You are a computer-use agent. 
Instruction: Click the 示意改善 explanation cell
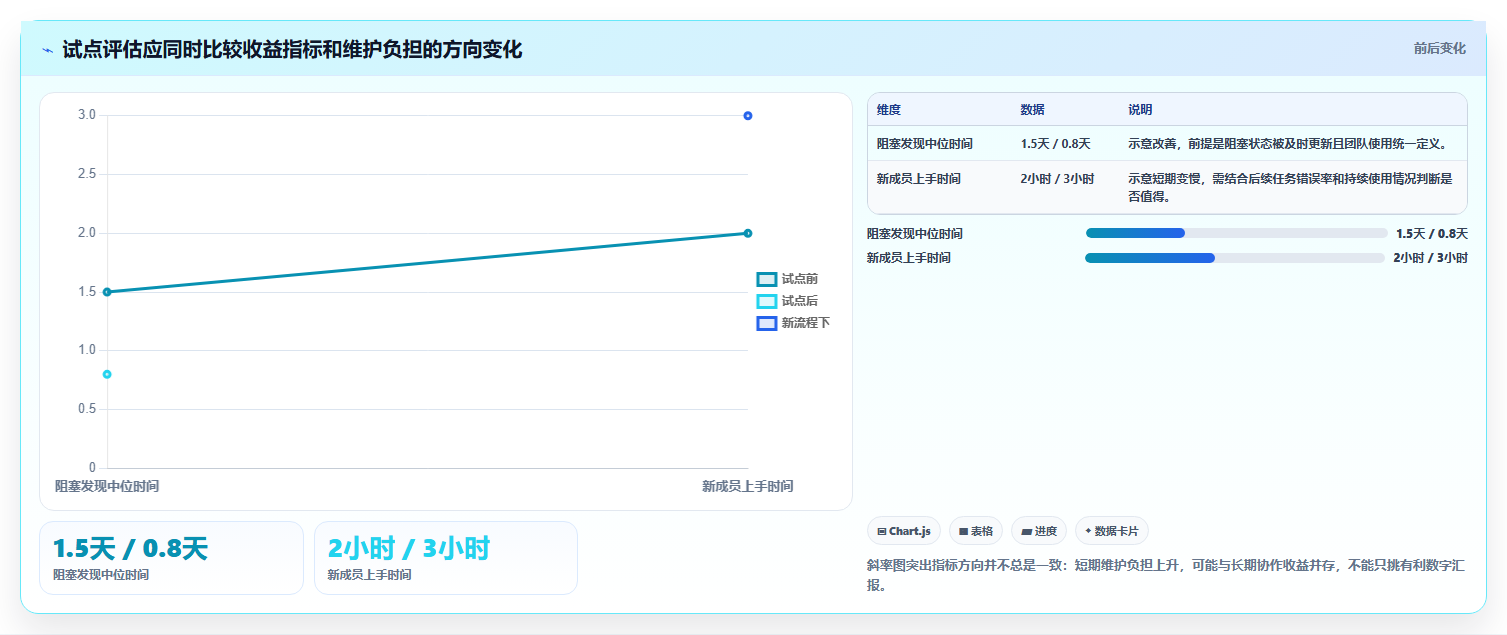click(1288, 144)
